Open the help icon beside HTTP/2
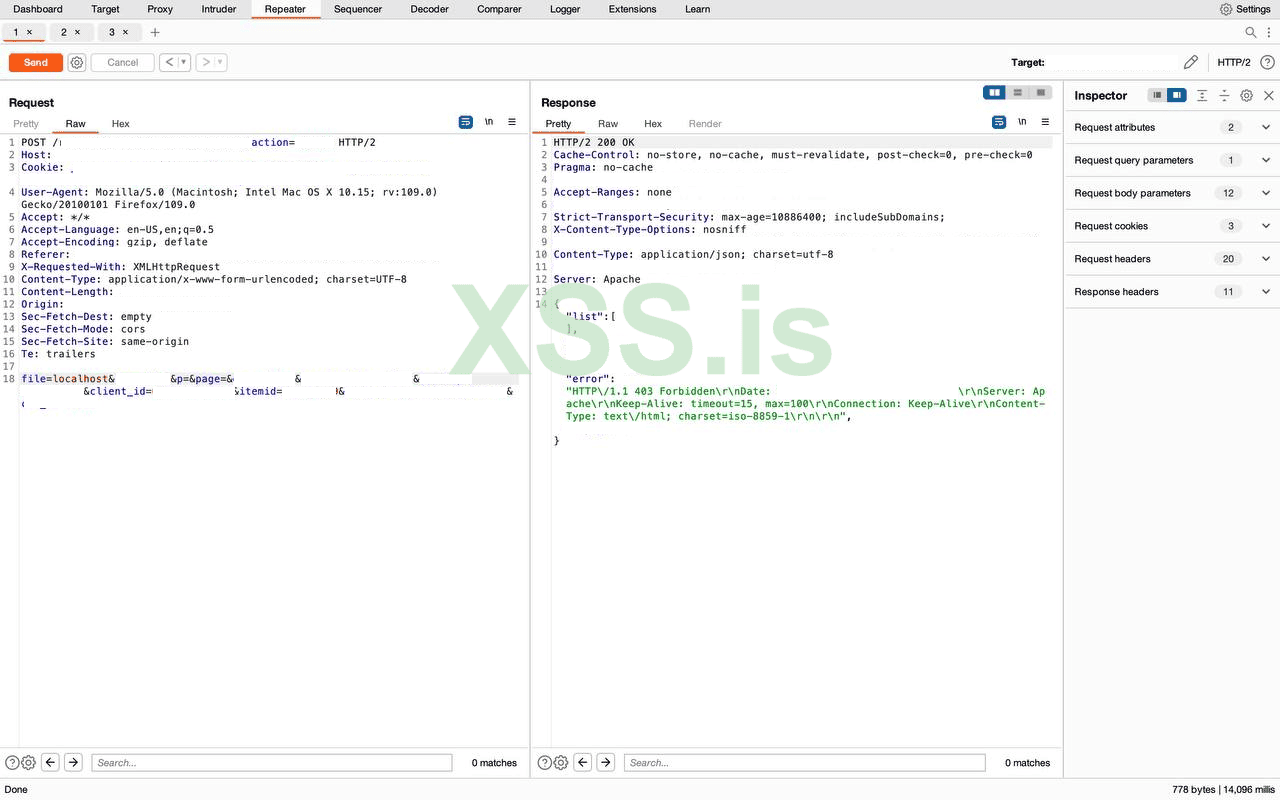The width and height of the screenshot is (1280, 800). [x=1267, y=62]
